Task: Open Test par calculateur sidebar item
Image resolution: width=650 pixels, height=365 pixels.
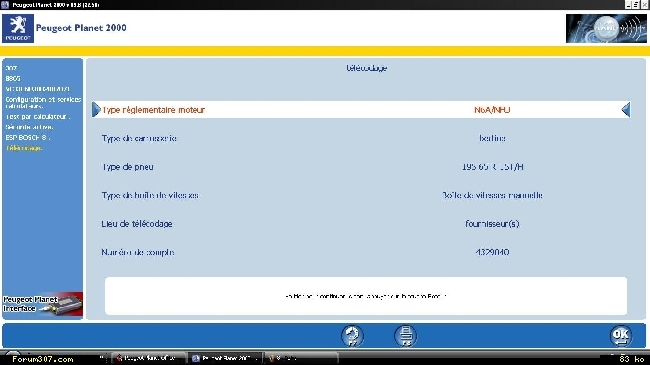Action: 37,117
